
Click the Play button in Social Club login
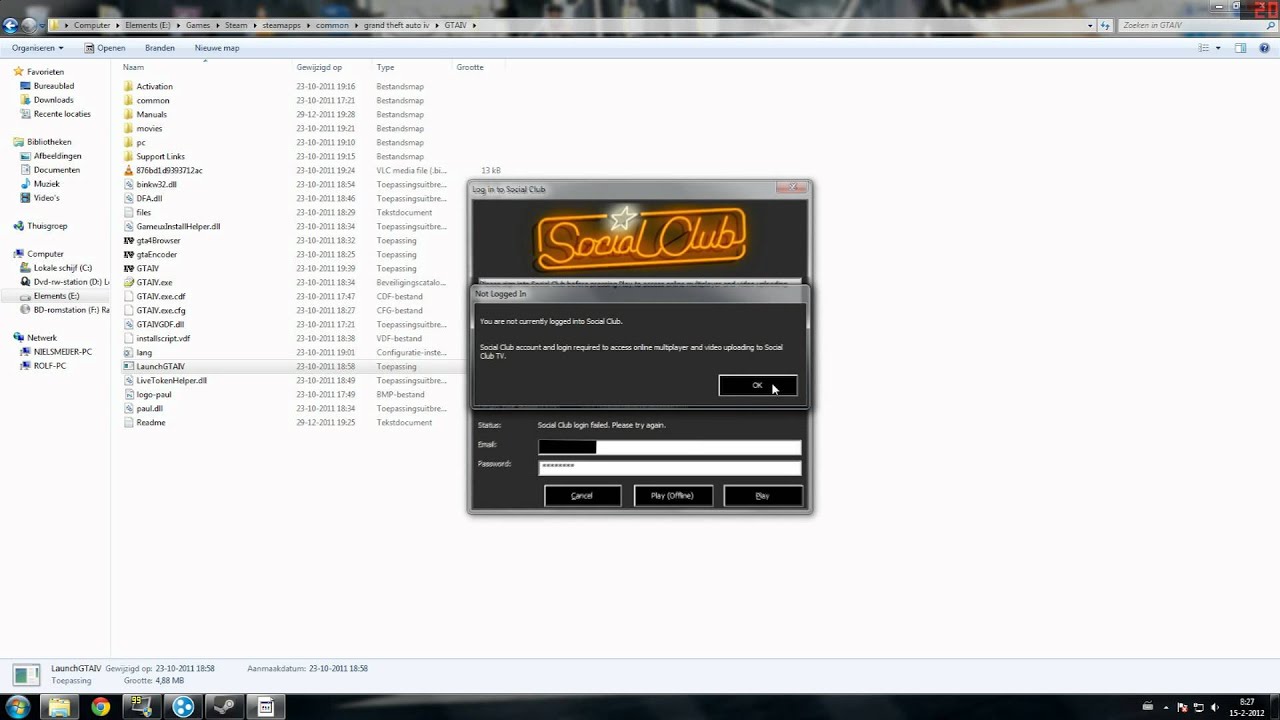point(762,496)
